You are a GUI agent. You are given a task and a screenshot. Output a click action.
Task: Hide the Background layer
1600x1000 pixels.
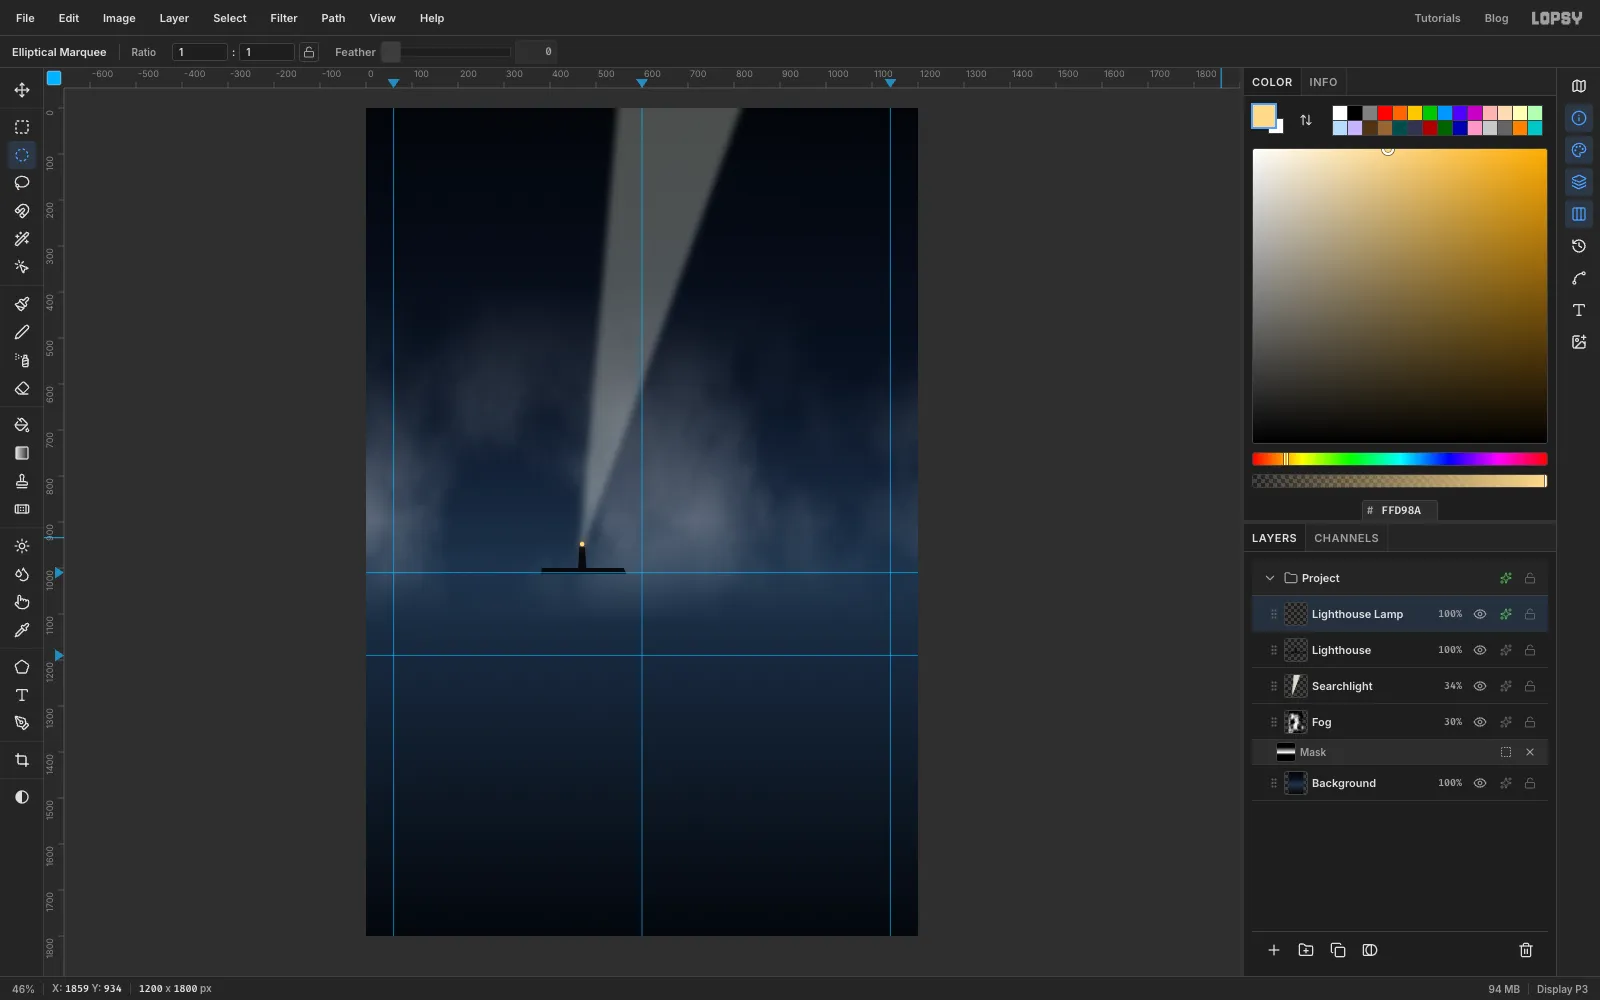(1480, 783)
